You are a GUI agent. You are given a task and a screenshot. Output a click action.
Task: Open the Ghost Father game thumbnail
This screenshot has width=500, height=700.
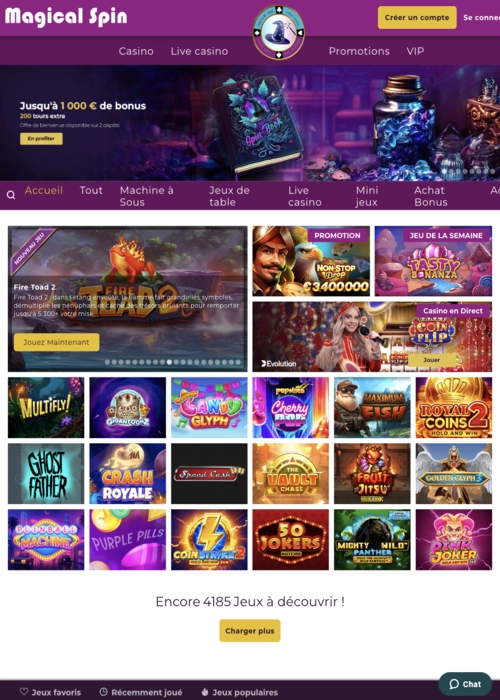(x=46, y=474)
